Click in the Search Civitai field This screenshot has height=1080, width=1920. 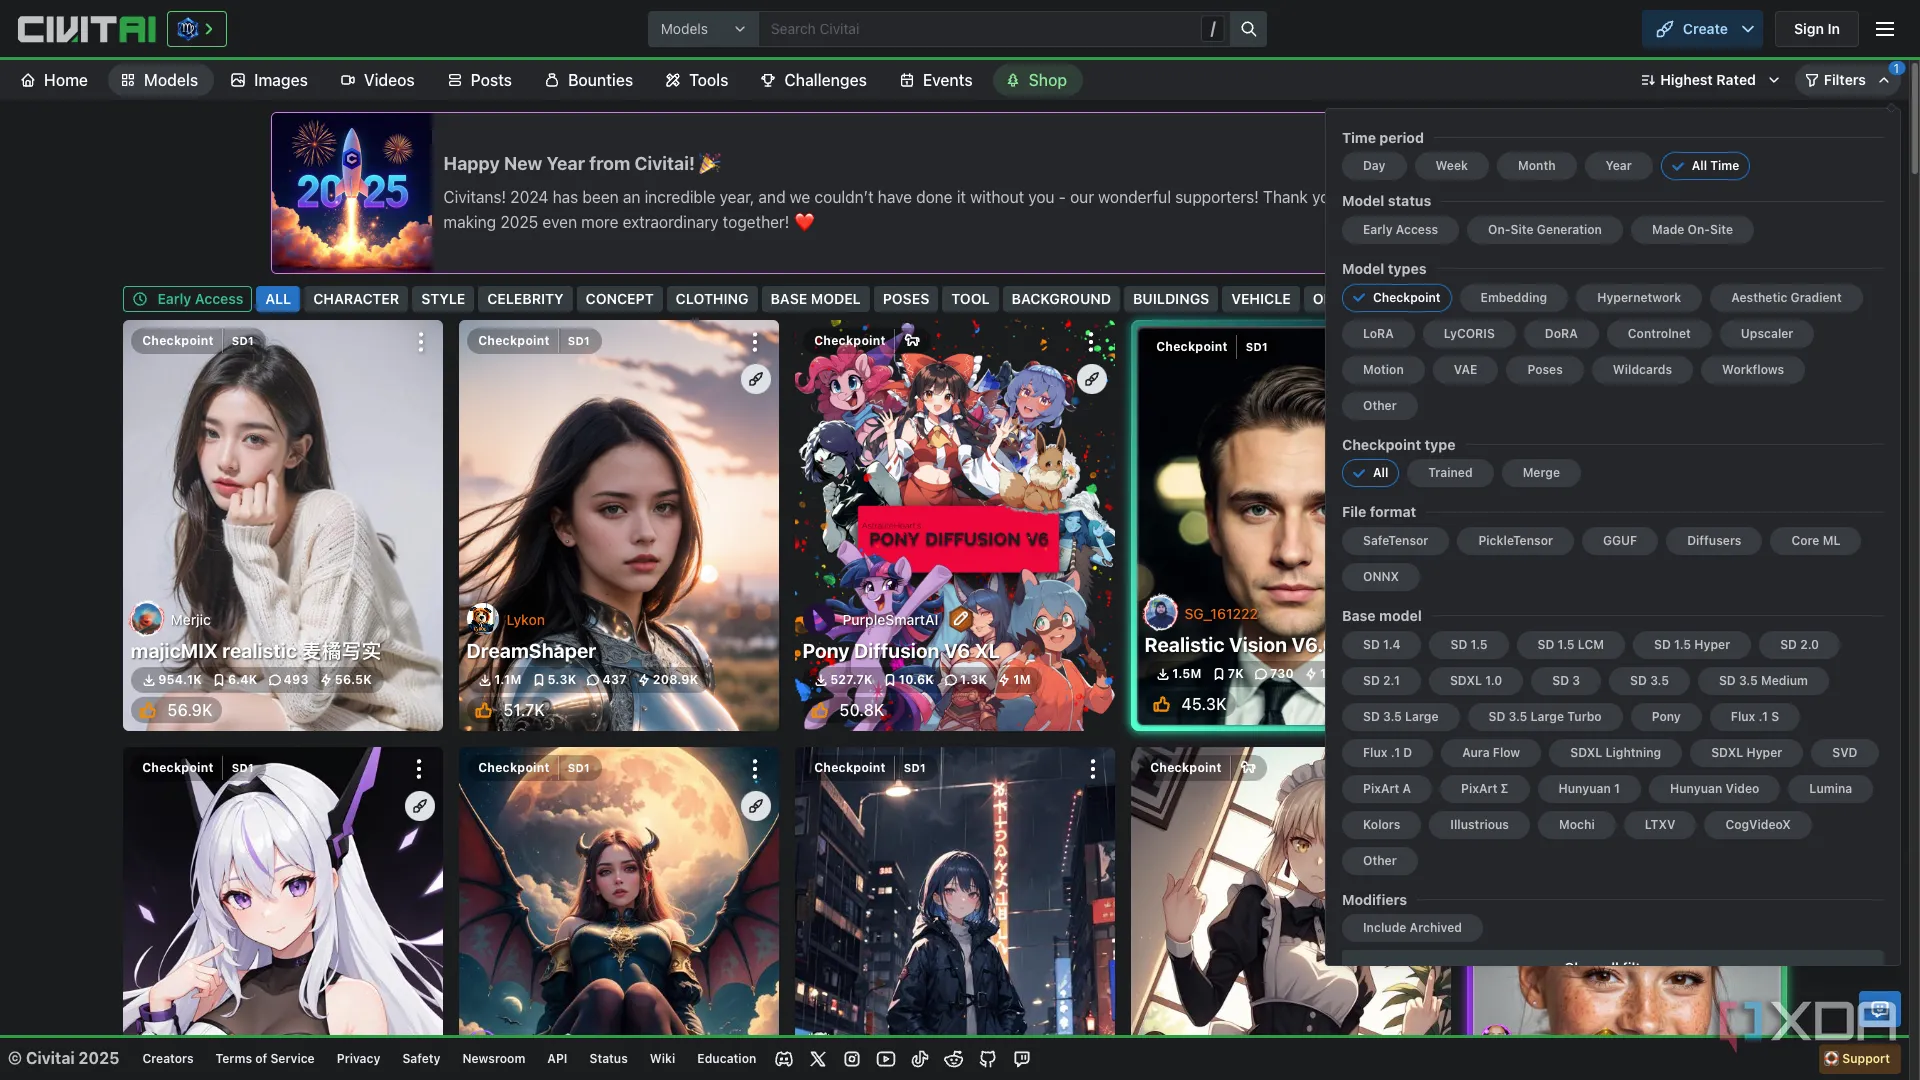pos(980,29)
